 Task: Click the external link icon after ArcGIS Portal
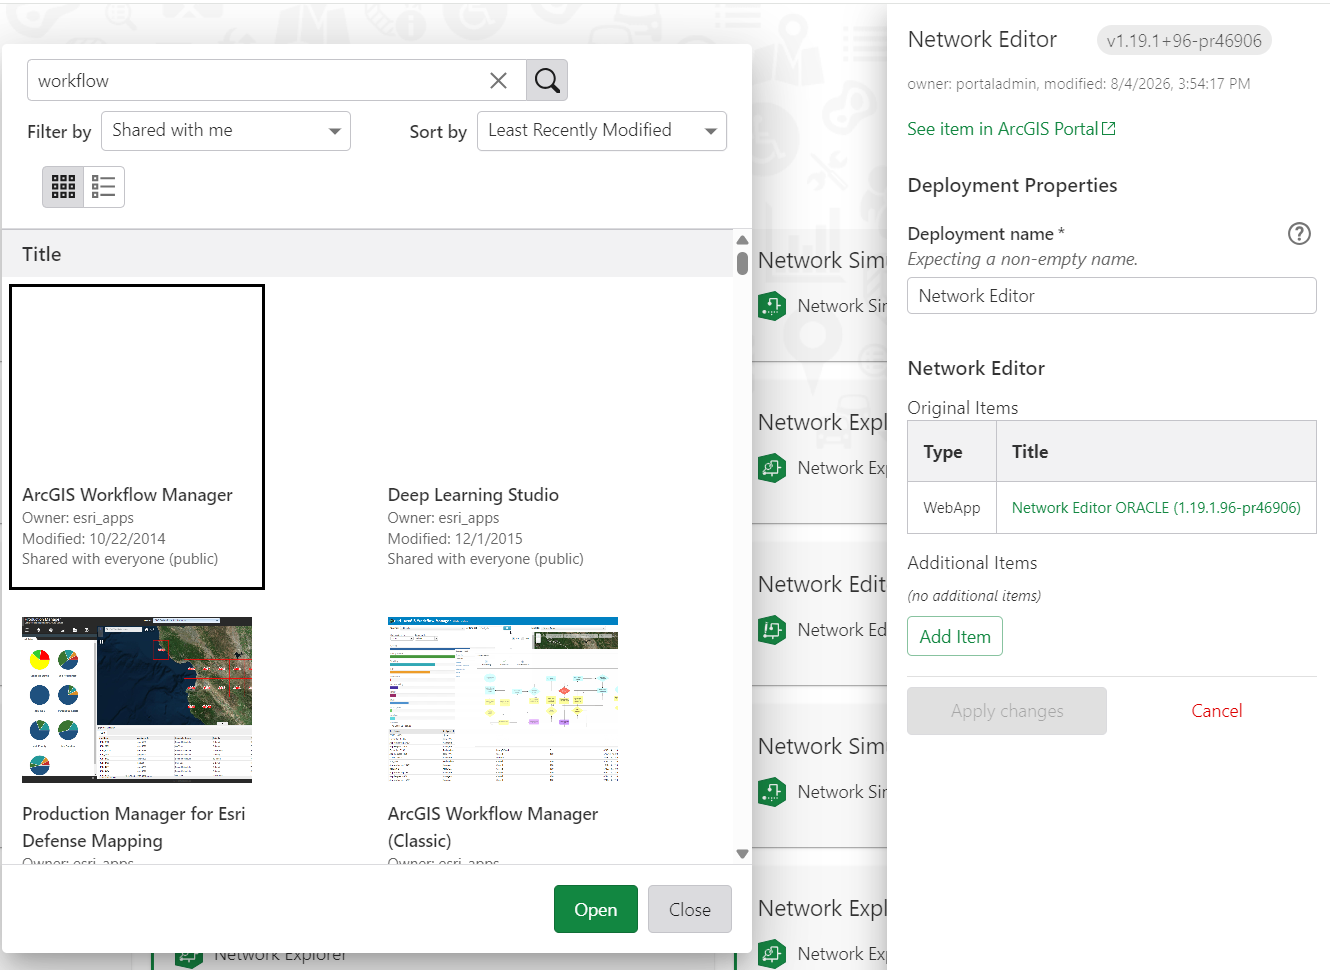coord(1109,129)
